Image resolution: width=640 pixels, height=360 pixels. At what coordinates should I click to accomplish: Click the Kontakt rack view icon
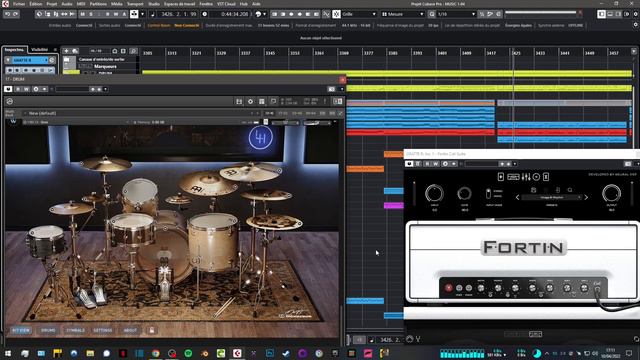[262, 101]
